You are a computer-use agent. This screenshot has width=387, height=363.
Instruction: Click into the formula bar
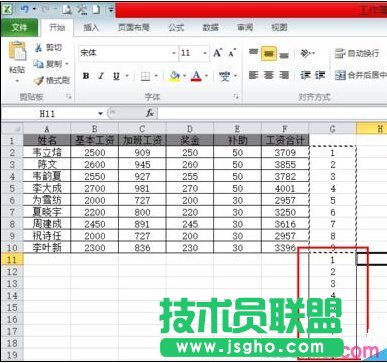[x=272, y=114]
